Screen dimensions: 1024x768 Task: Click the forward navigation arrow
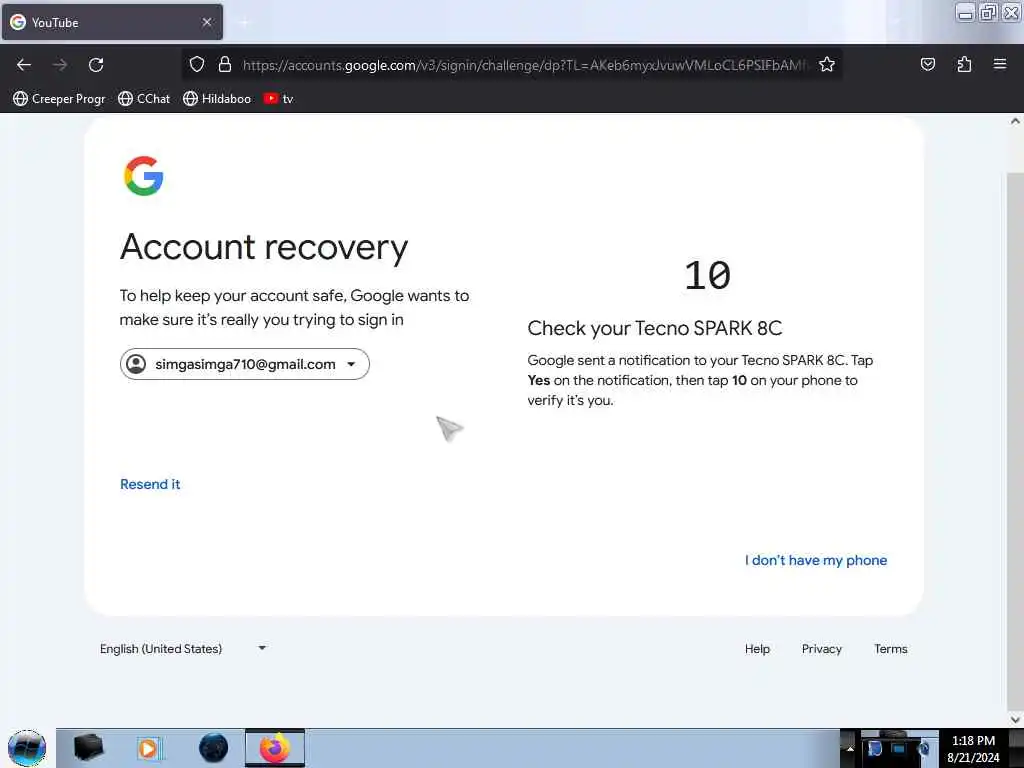pyautogui.click(x=60, y=65)
